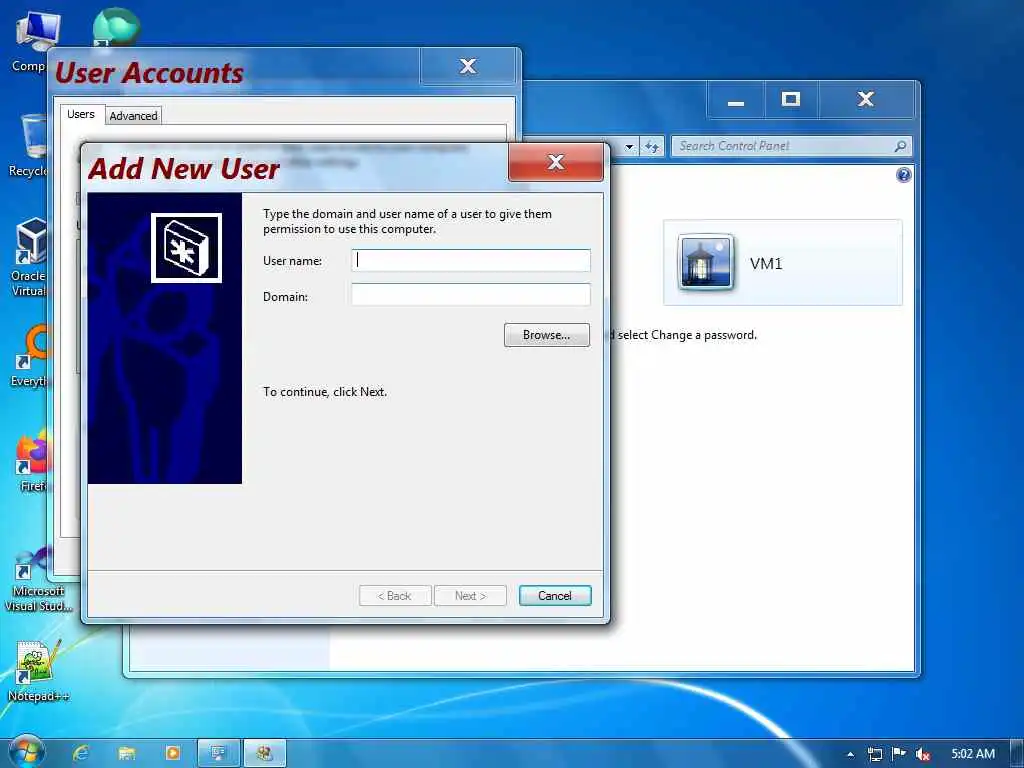Image resolution: width=1024 pixels, height=768 pixels.
Task: Select the Recycle Bin desktop icon
Action: 30,146
